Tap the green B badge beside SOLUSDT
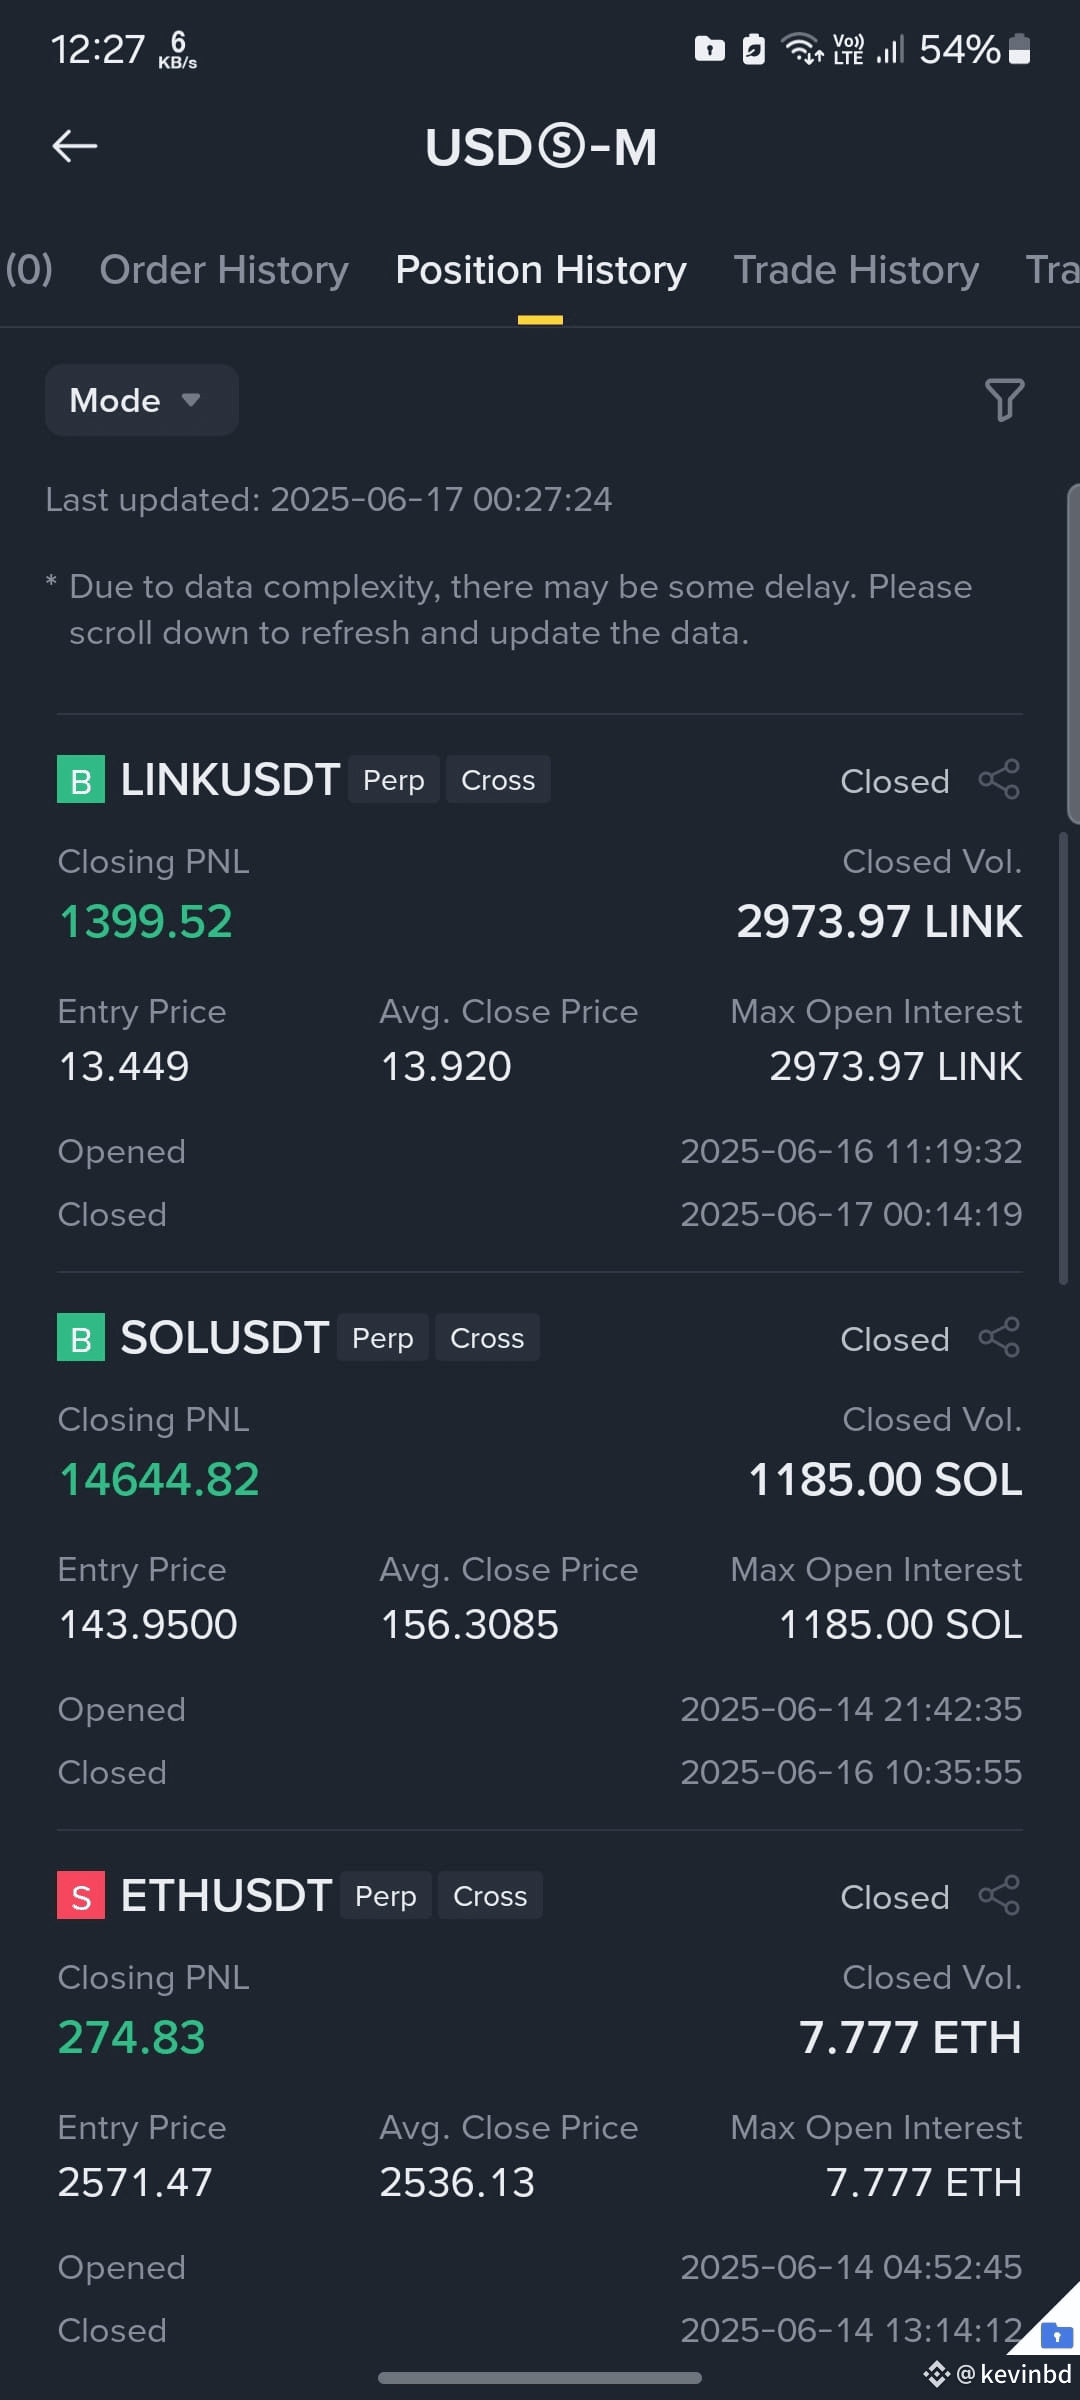1080x2400 pixels. 81,1338
